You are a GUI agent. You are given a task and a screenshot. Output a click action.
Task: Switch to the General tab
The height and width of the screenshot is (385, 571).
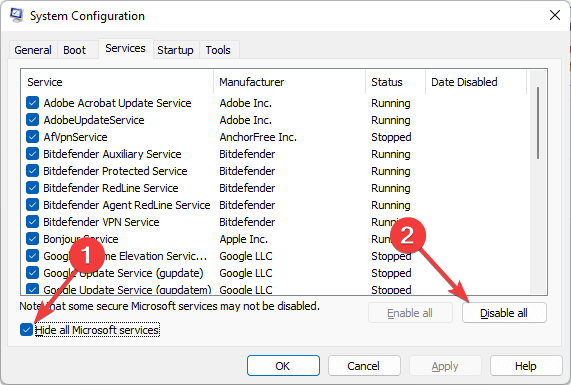(x=33, y=50)
